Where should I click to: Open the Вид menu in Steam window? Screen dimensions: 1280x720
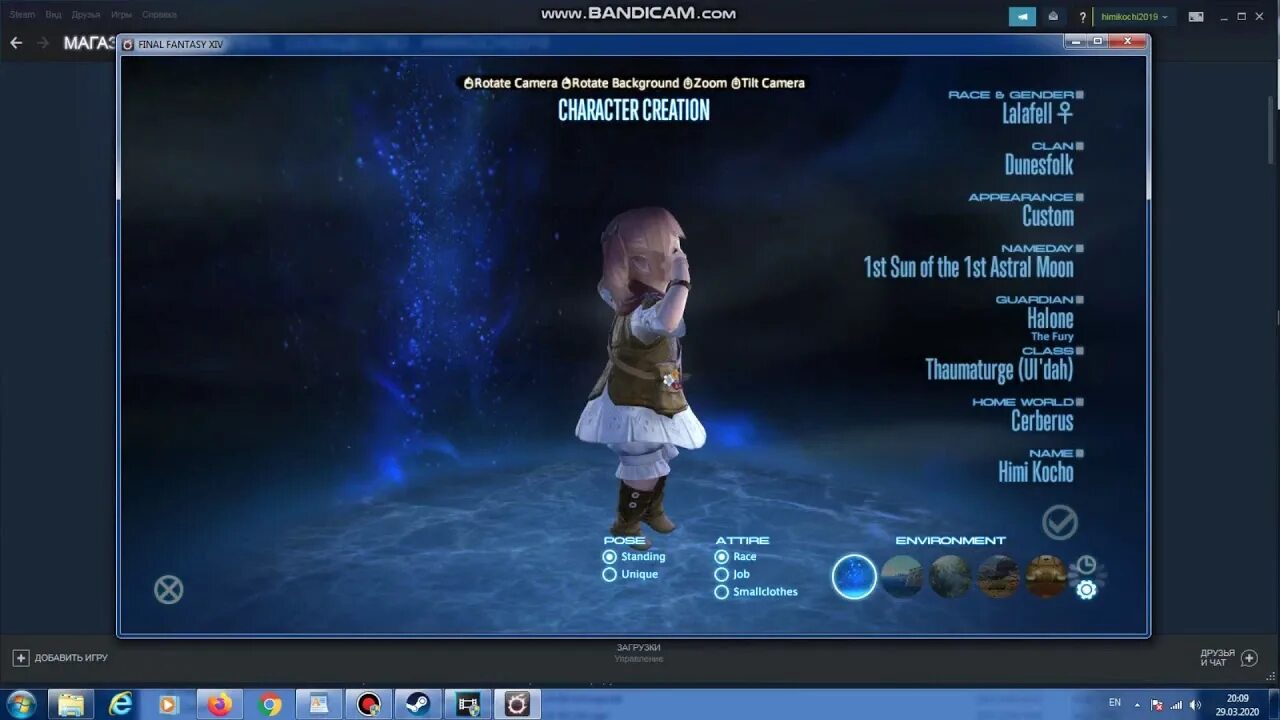(53, 15)
